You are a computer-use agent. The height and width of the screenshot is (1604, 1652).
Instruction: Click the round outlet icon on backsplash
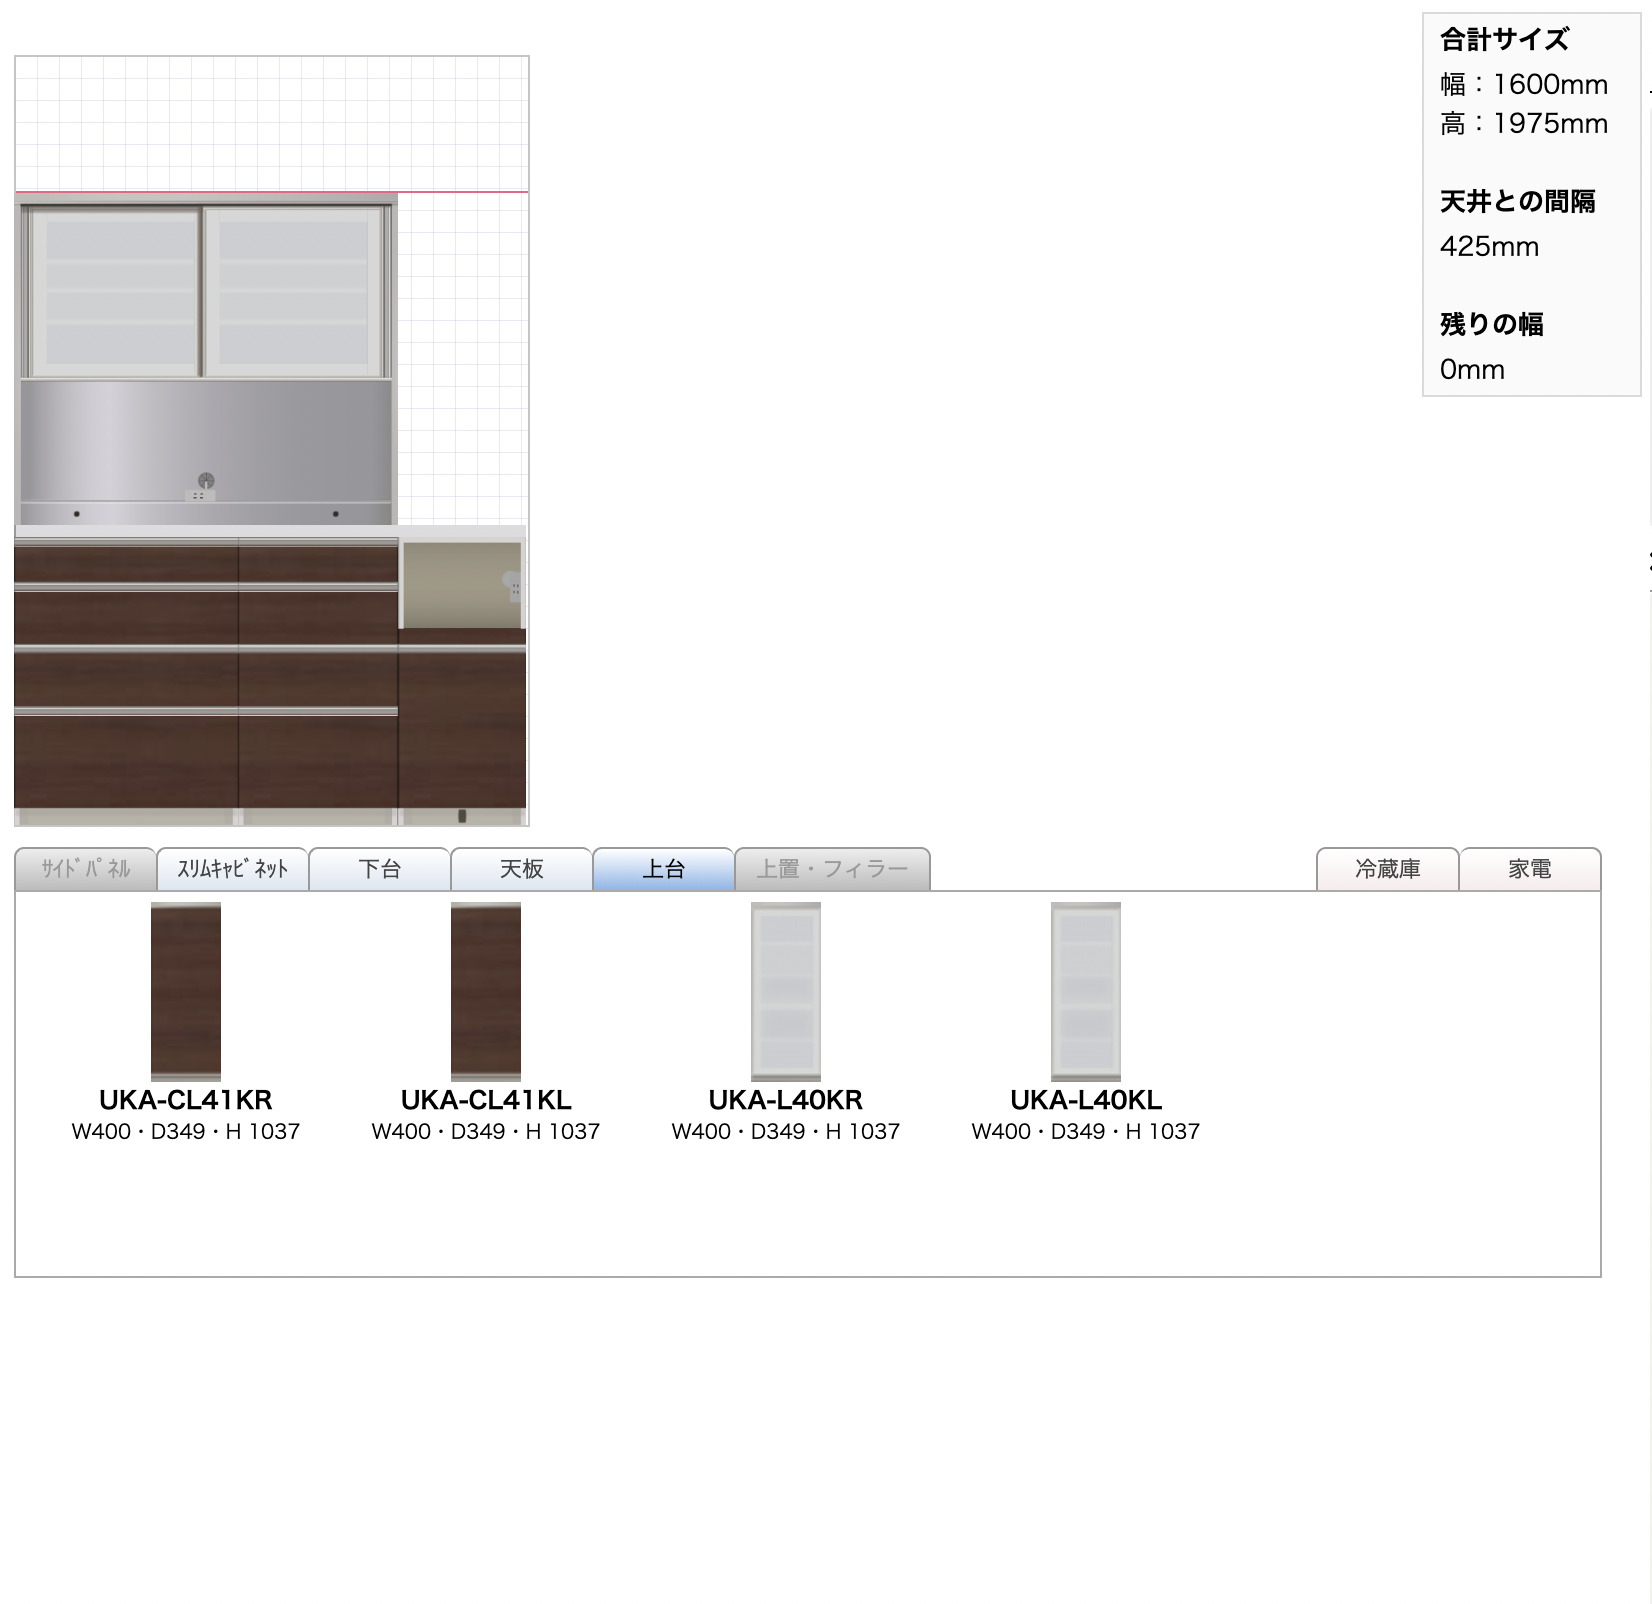[206, 480]
